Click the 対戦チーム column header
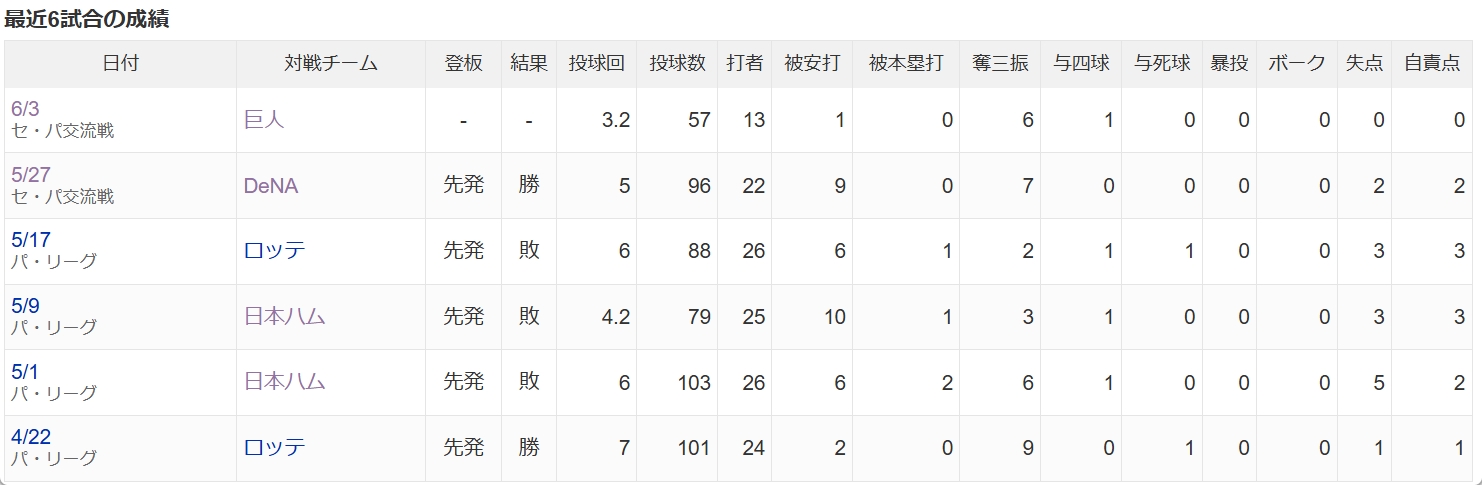Screen dimensions: 1482x485 coord(331,64)
